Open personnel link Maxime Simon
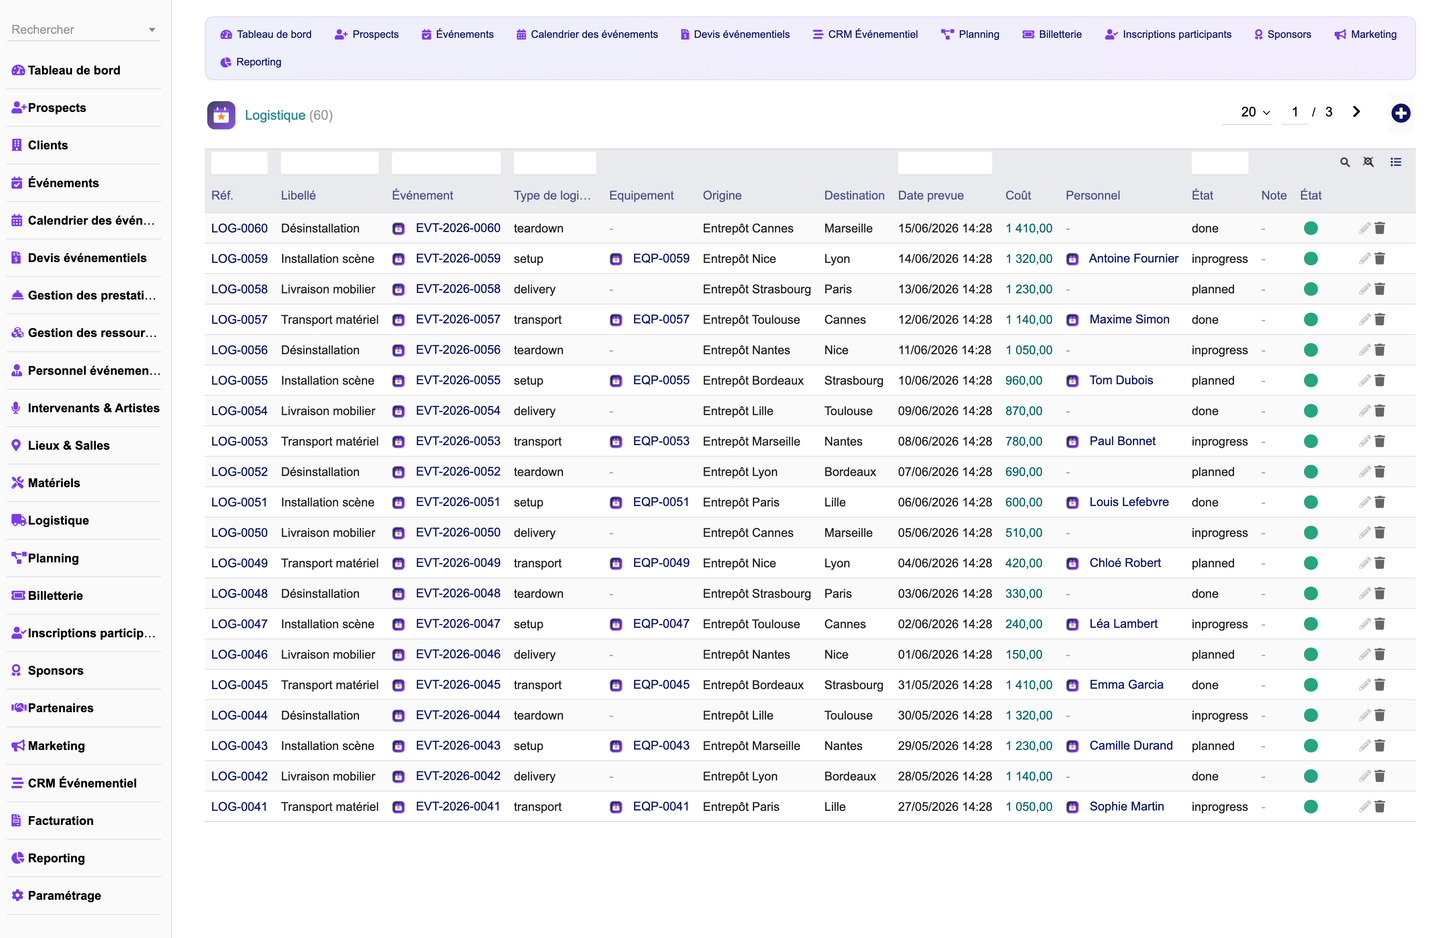The height and width of the screenshot is (938, 1445). tap(1129, 319)
